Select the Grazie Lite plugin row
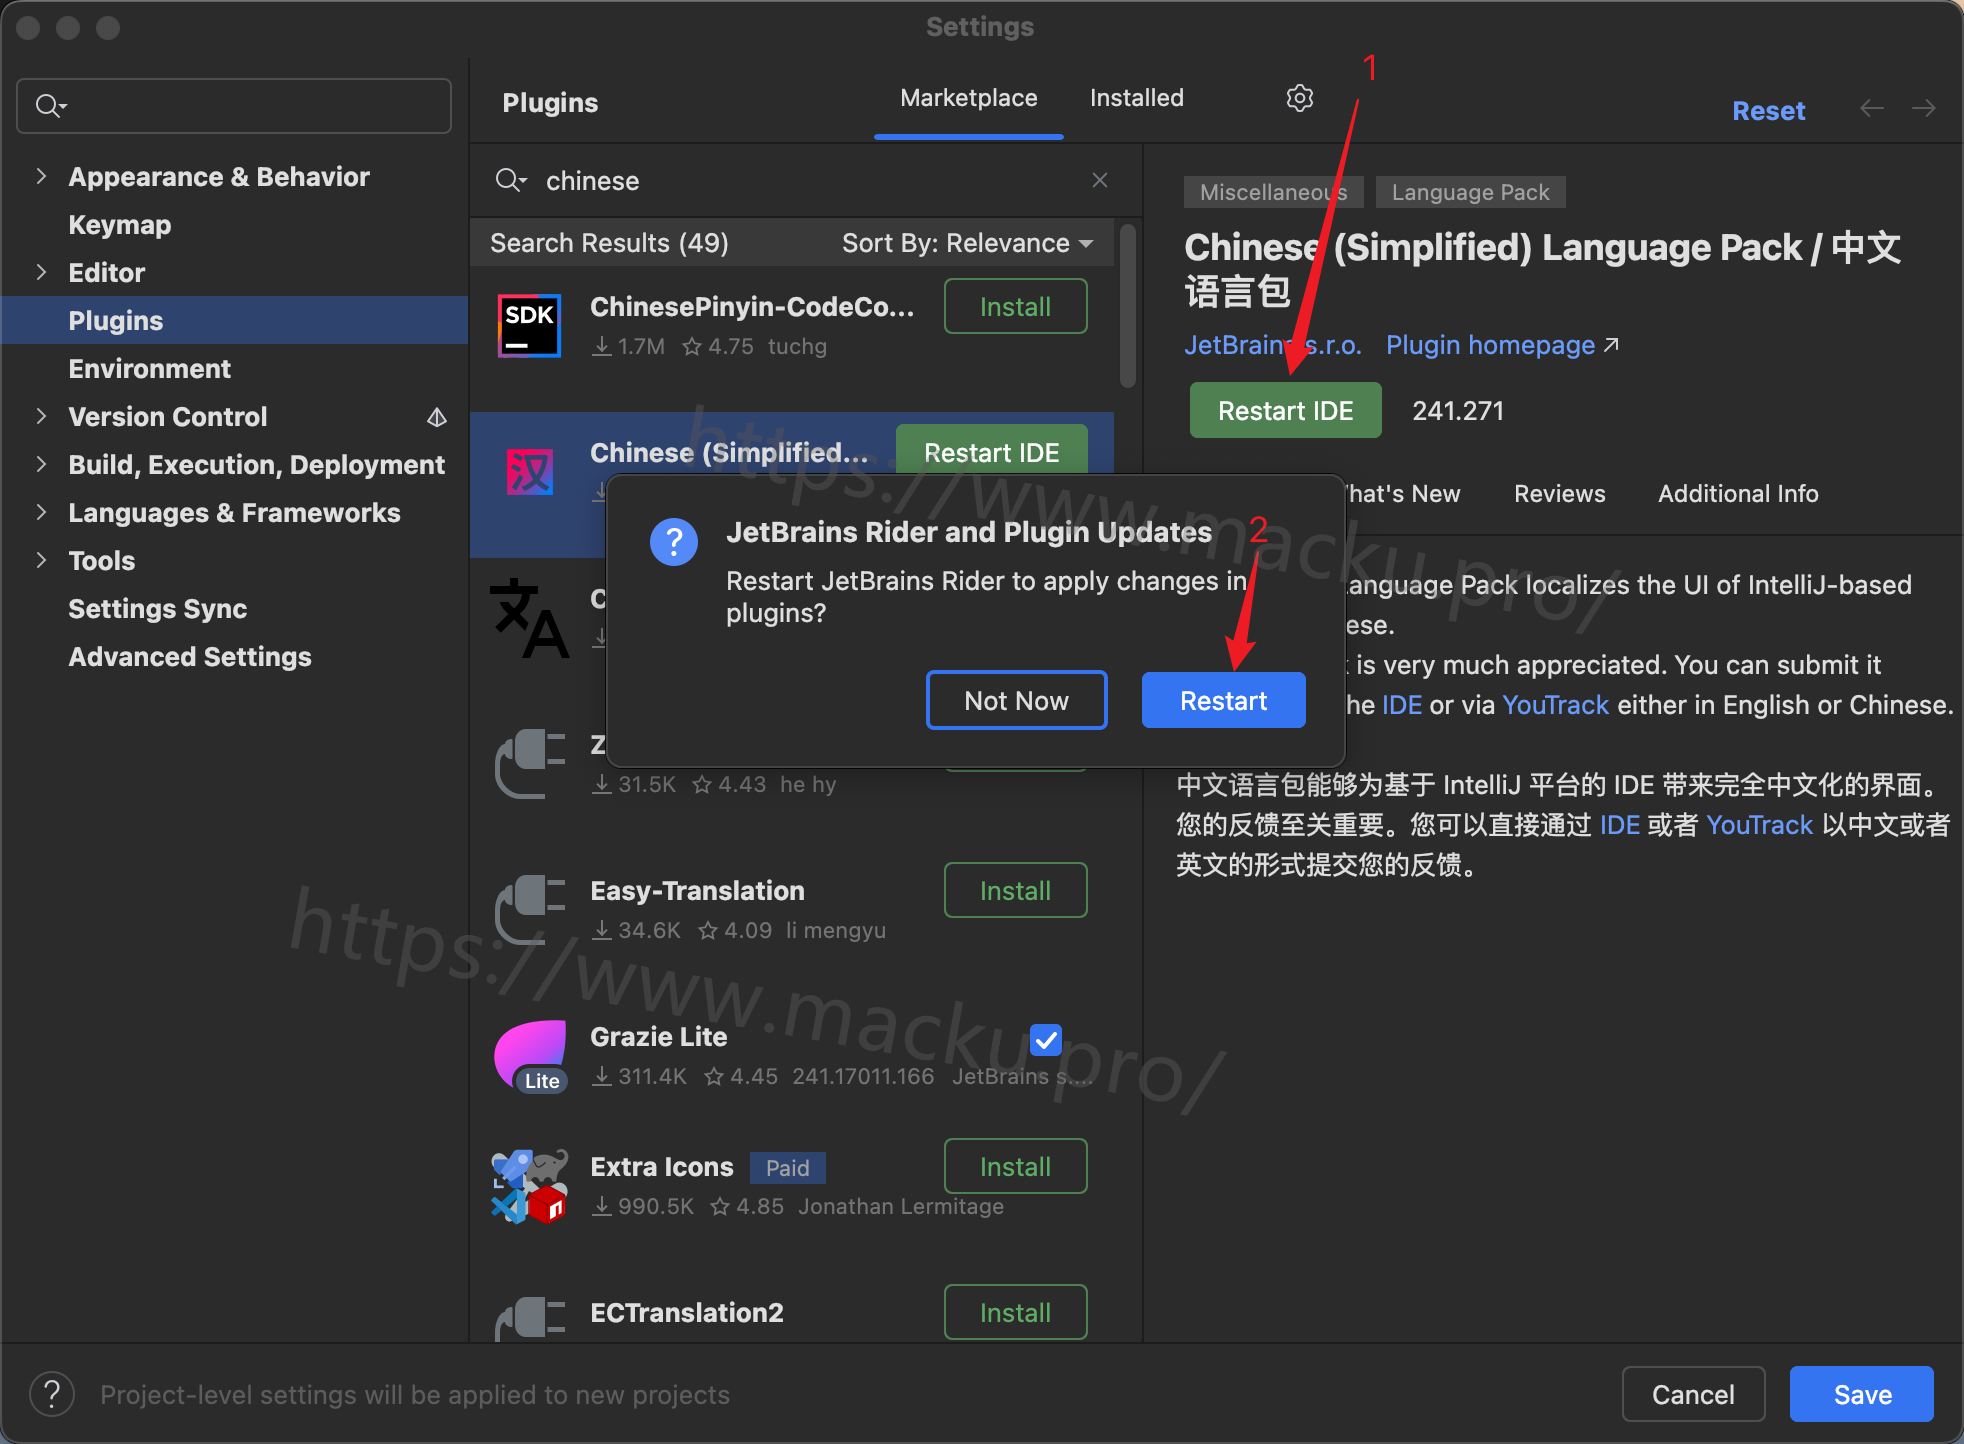 792,1056
